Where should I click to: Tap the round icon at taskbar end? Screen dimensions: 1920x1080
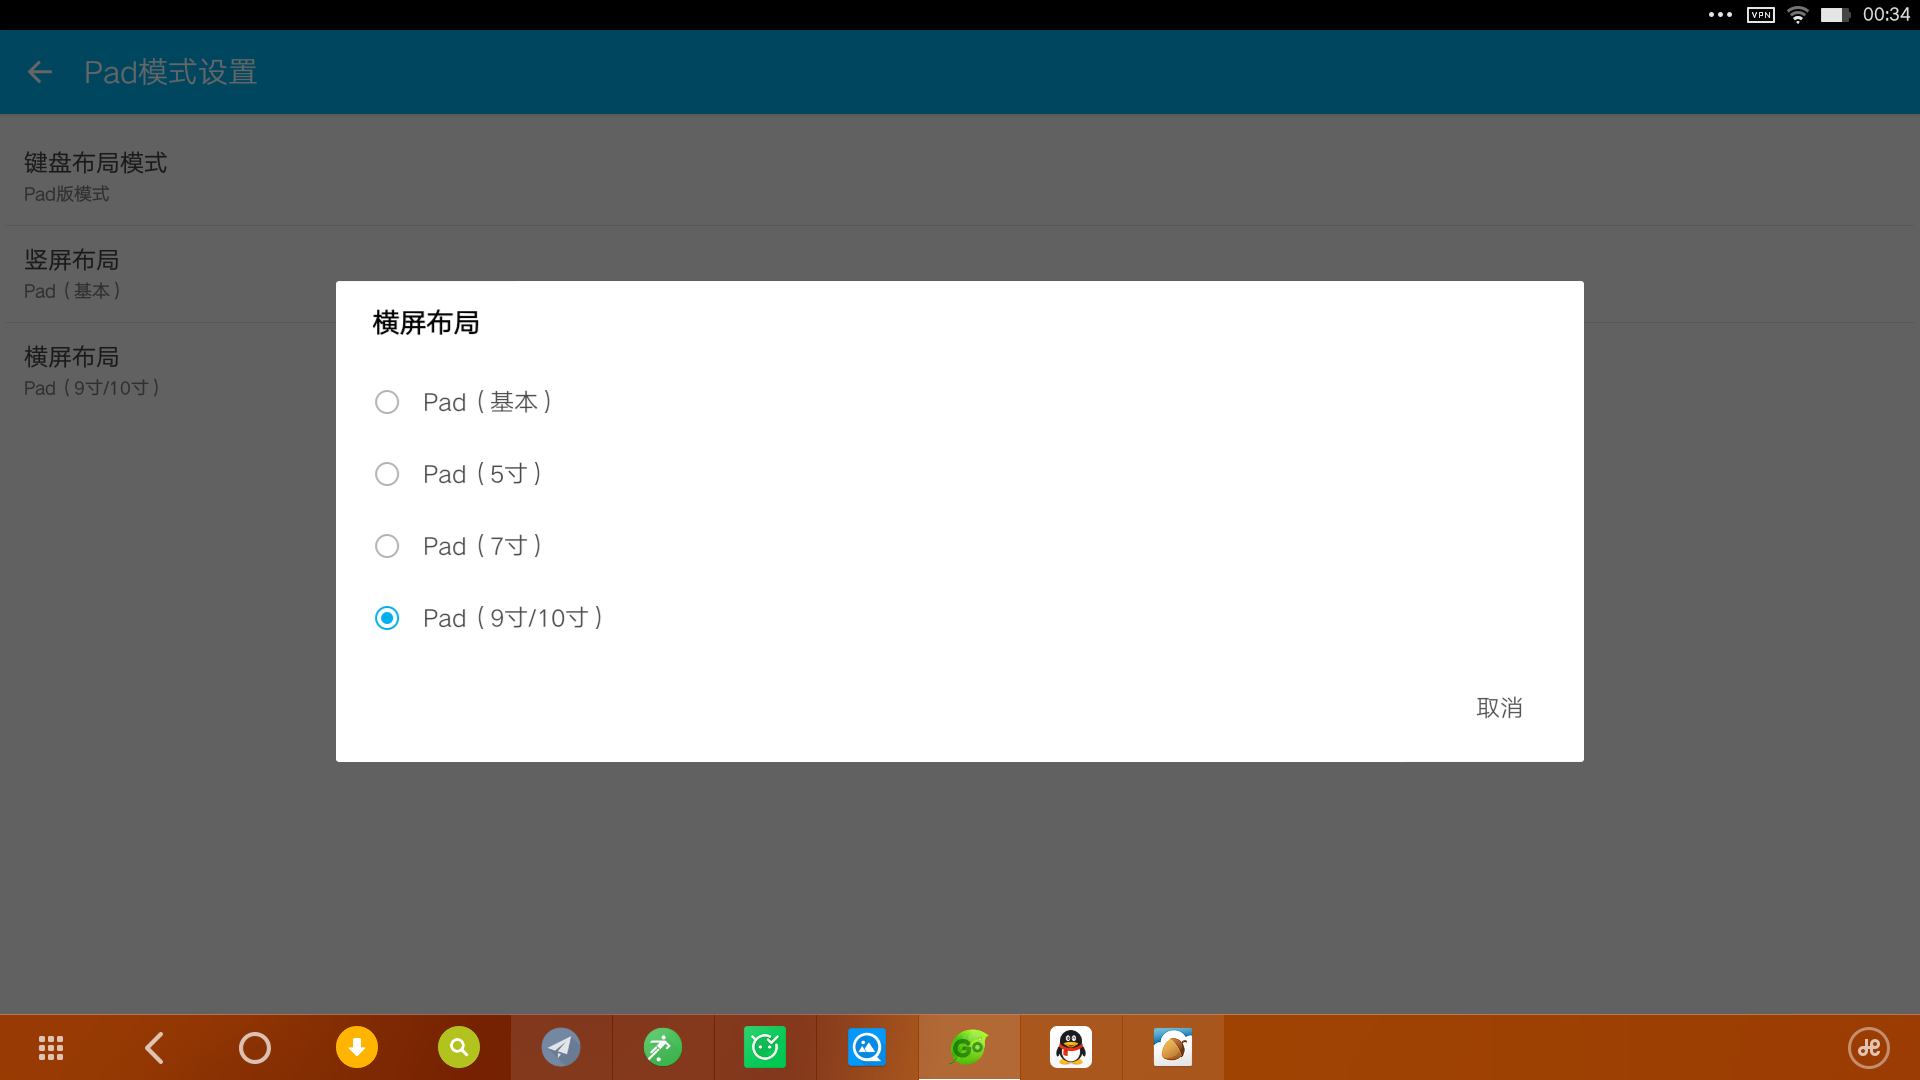pos(1868,1048)
